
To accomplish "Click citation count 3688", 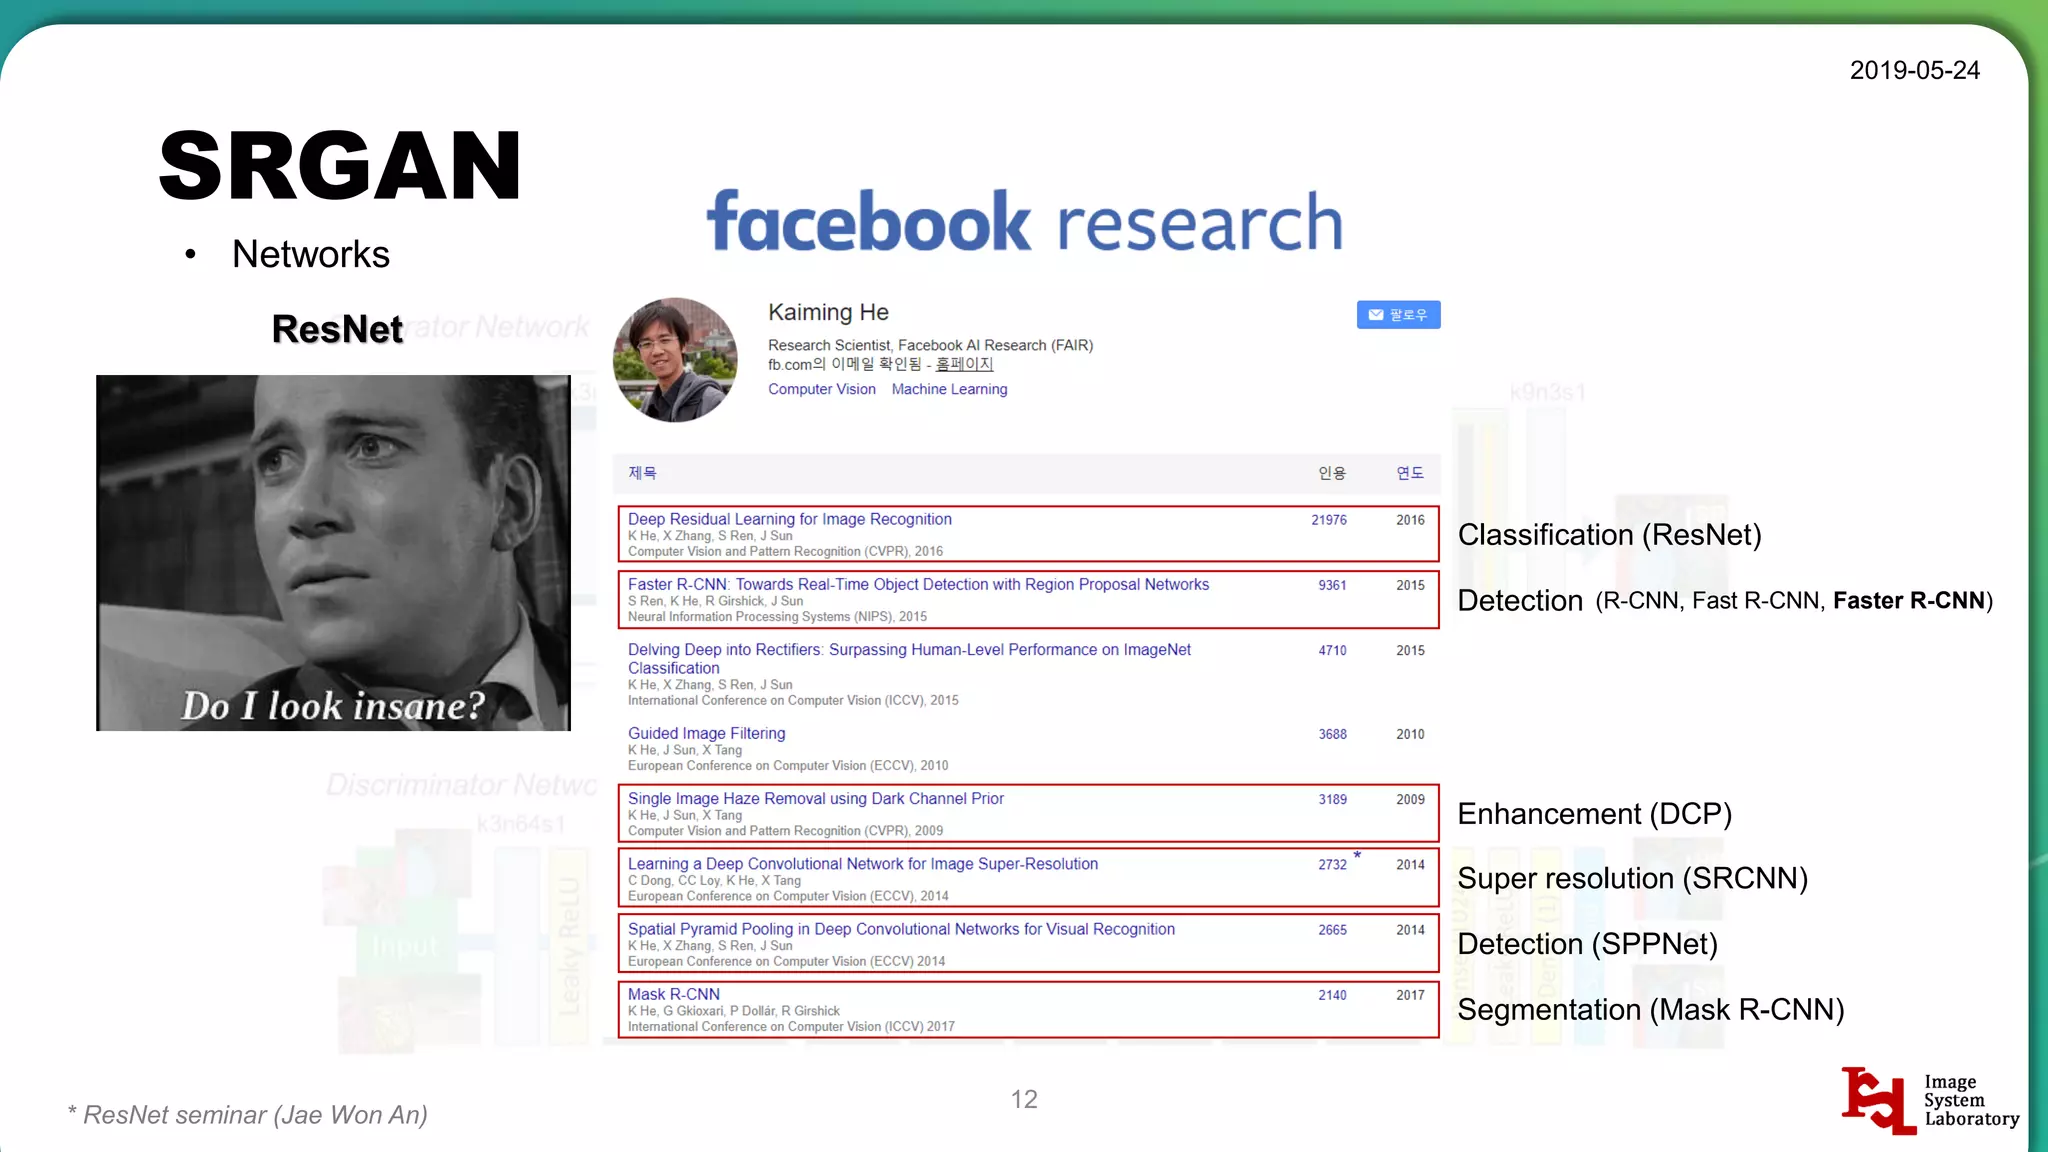I will click(1332, 734).
